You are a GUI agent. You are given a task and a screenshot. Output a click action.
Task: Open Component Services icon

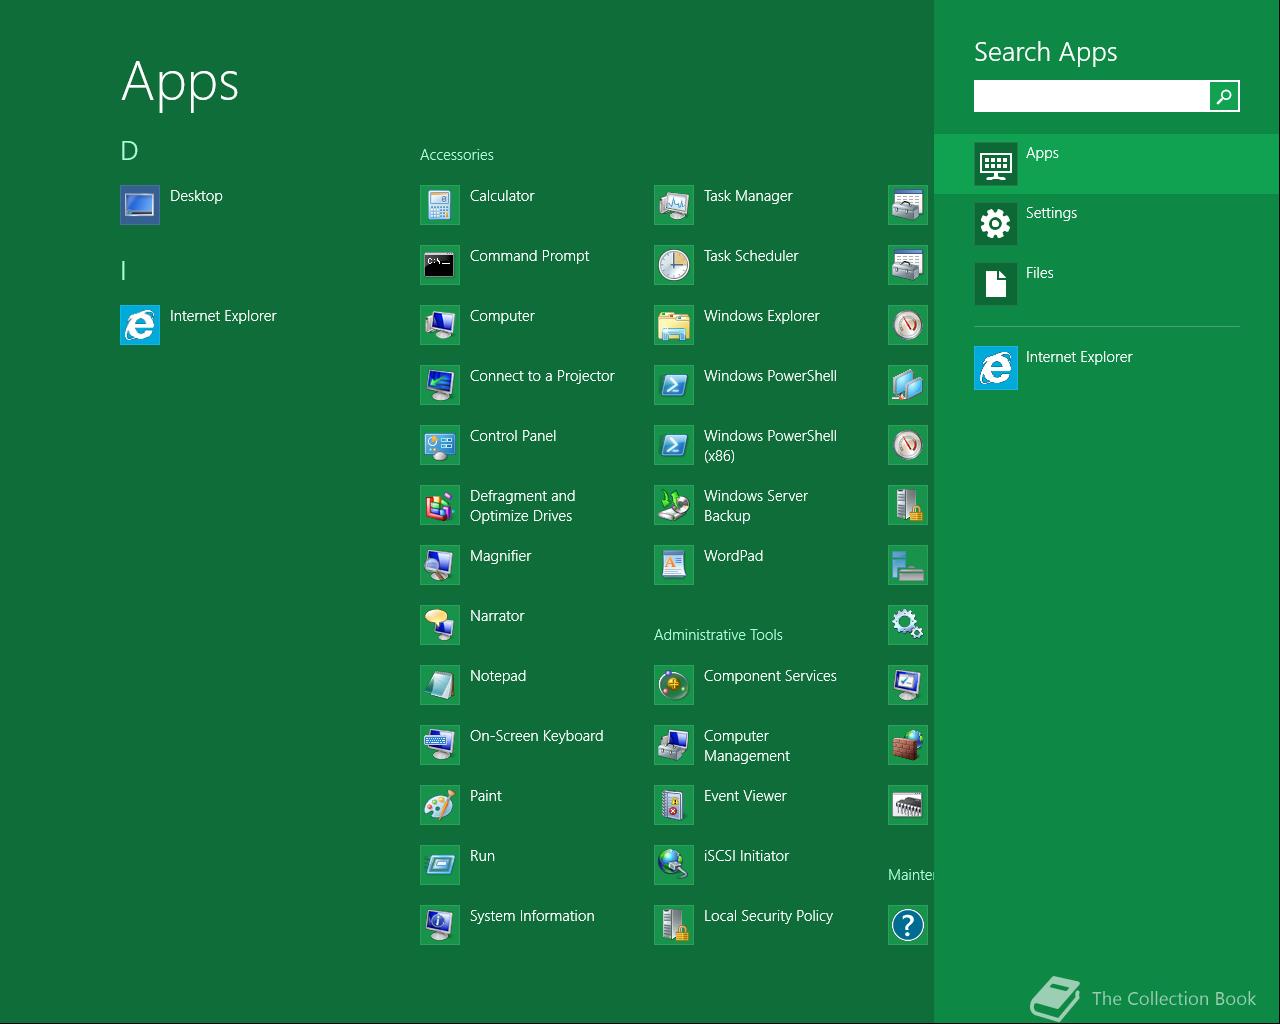coord(674,685)
